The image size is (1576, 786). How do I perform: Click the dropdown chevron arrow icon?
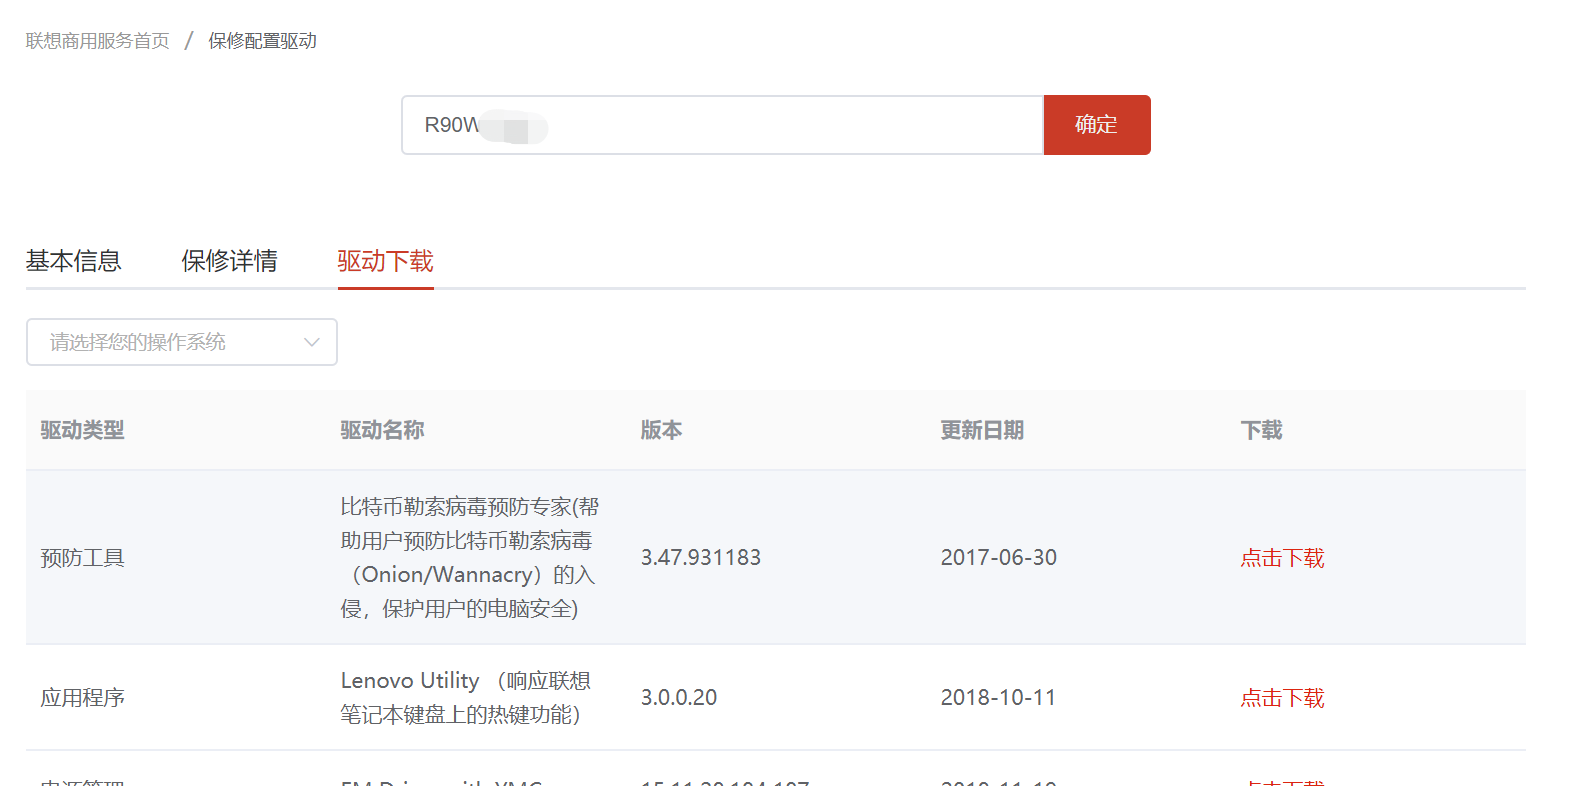coord(312,342)
